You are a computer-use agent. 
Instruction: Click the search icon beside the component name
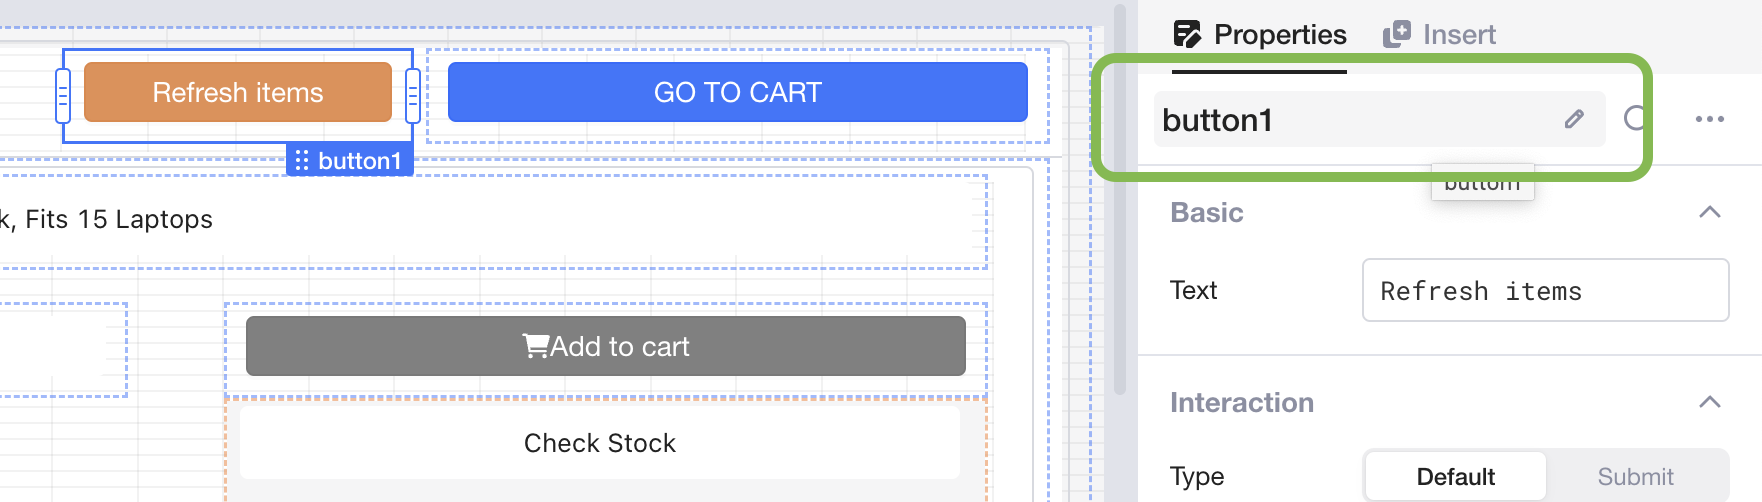[1635, 119]
